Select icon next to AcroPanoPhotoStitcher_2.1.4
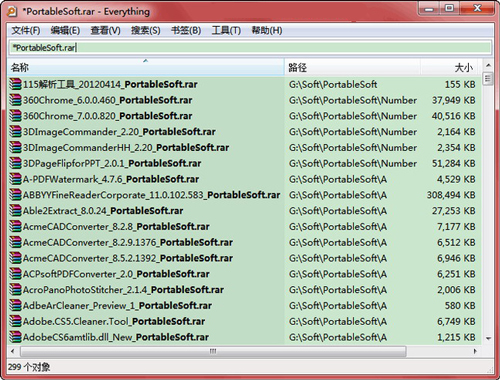500x380 pixels. tap(15, 290)
